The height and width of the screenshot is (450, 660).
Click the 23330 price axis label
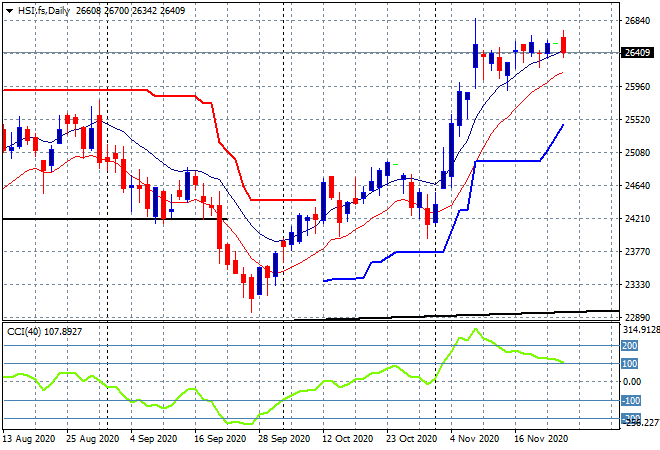tap(637, 284)
